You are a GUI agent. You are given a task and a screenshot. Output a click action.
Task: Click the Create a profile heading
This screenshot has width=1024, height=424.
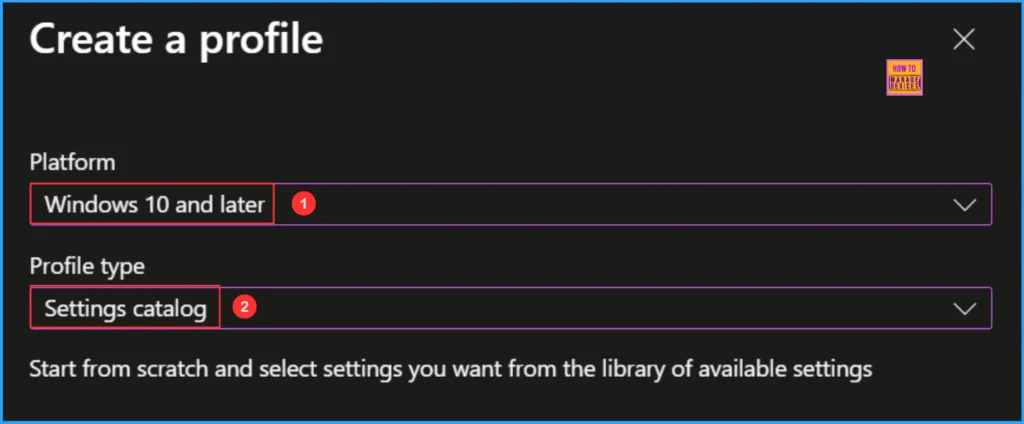[x=176, y=40]
